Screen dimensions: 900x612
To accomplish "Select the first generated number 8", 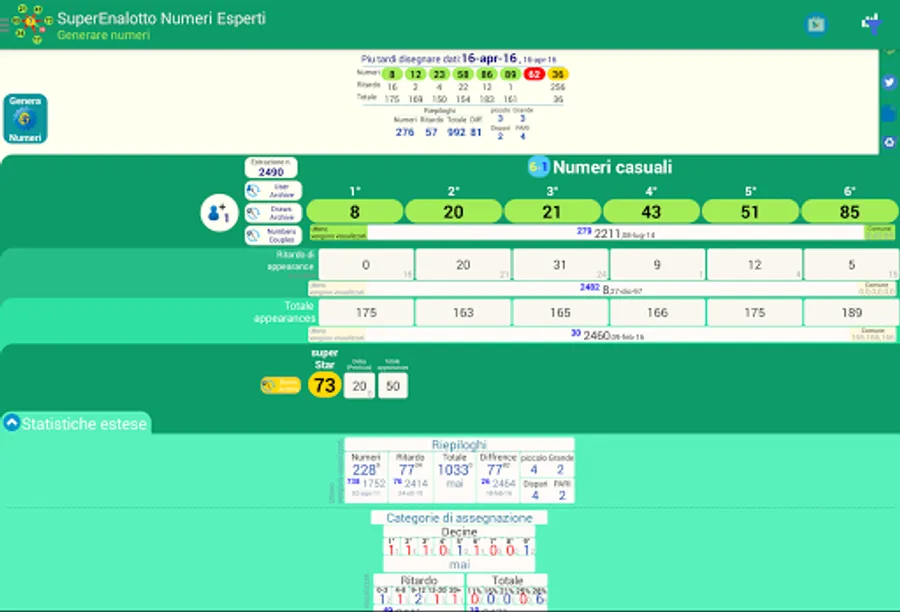I will tap(355, 212).
